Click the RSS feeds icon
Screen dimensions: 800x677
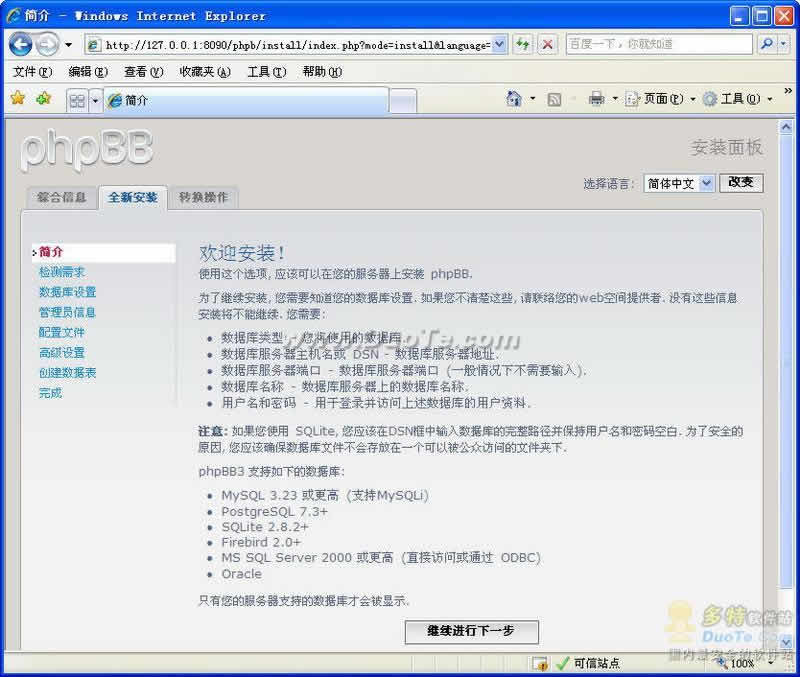[x=554, y=99]
